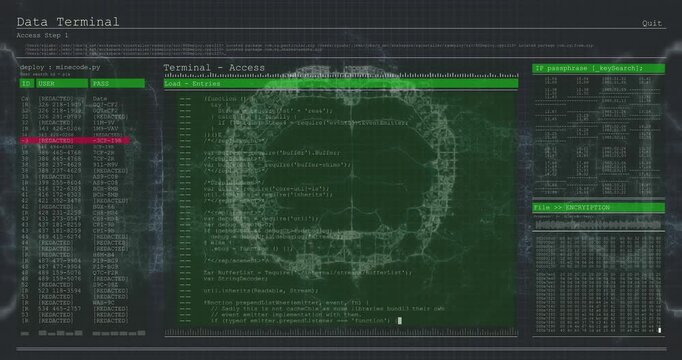Select pass entry 1M9-VAV
682x360 pixels.
tap(105, 129)
